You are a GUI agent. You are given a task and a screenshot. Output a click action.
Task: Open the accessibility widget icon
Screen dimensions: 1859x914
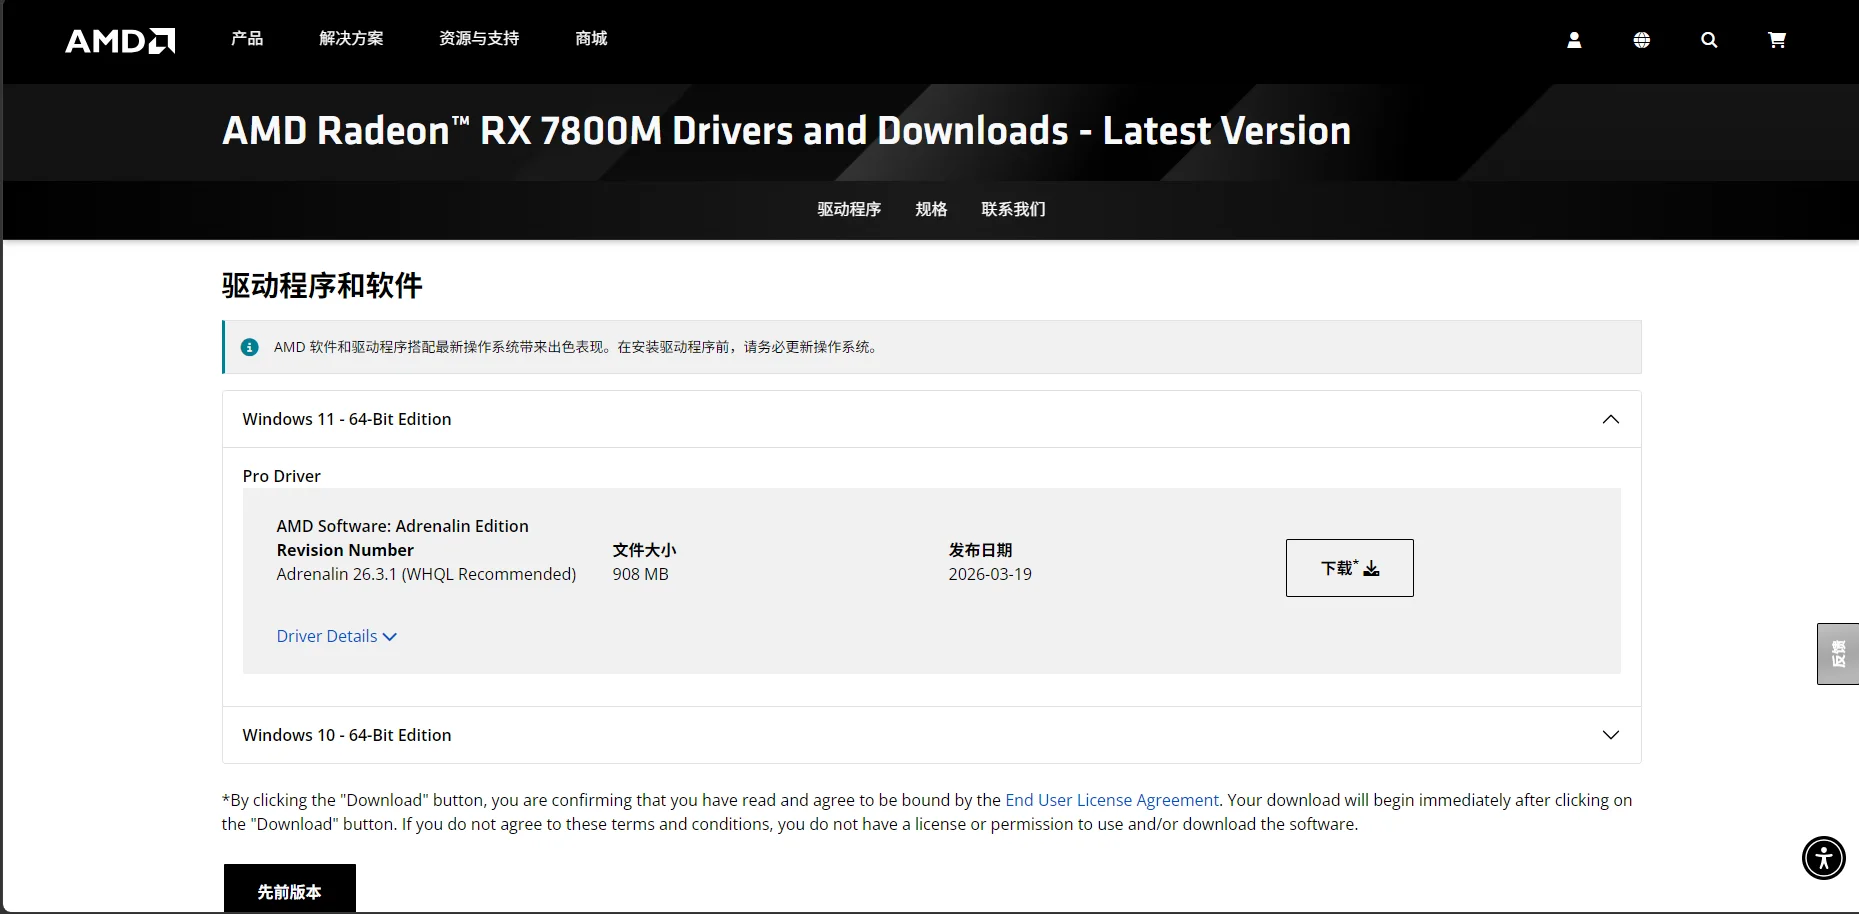tap(1824, 858)
